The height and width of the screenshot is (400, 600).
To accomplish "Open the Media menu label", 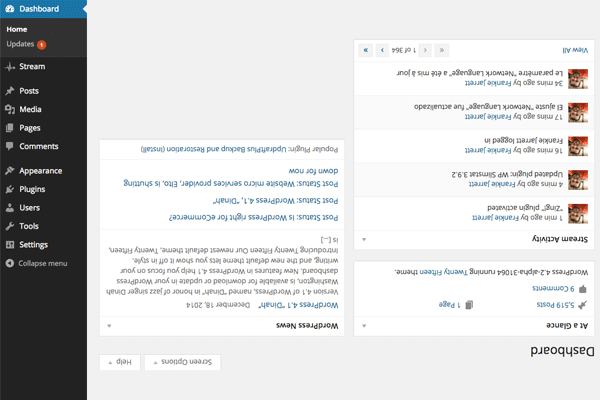I will pos(30,109).
